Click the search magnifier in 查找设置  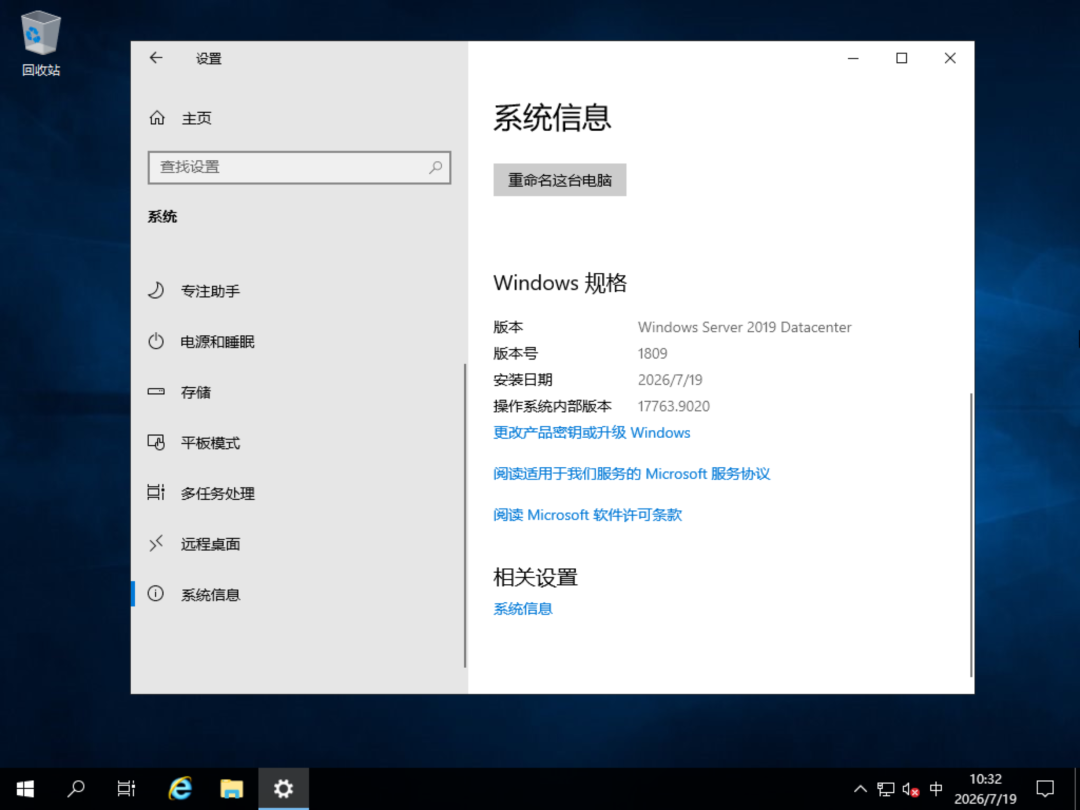click(x=435, y=167)
